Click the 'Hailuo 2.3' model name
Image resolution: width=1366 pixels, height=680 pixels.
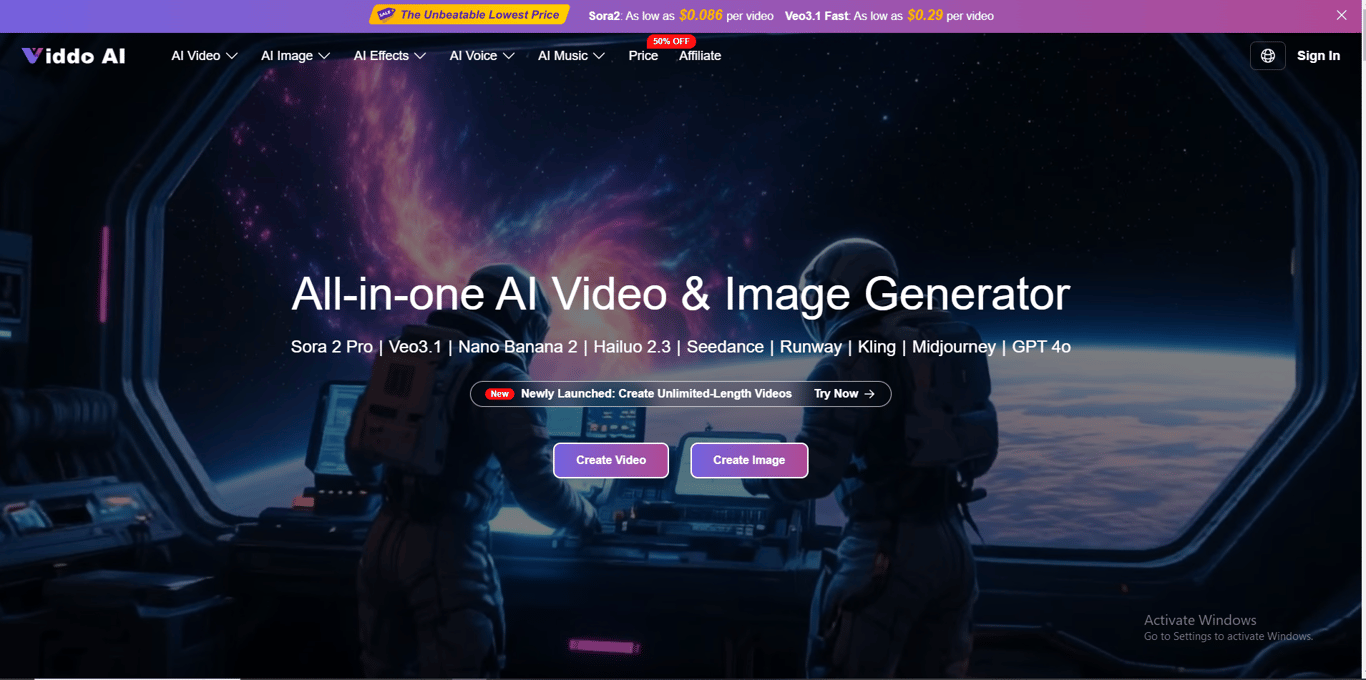click(632, 347)
